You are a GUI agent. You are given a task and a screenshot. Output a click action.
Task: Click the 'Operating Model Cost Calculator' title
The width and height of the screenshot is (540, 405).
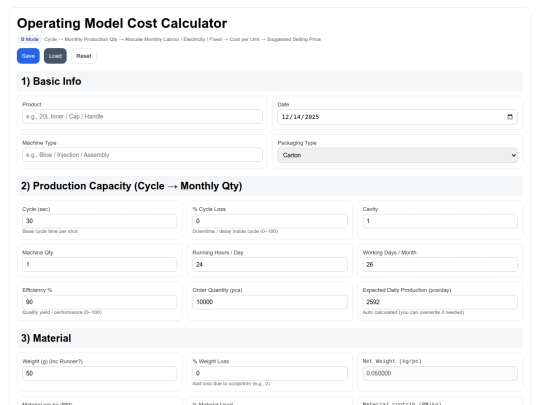click(122, 23)
